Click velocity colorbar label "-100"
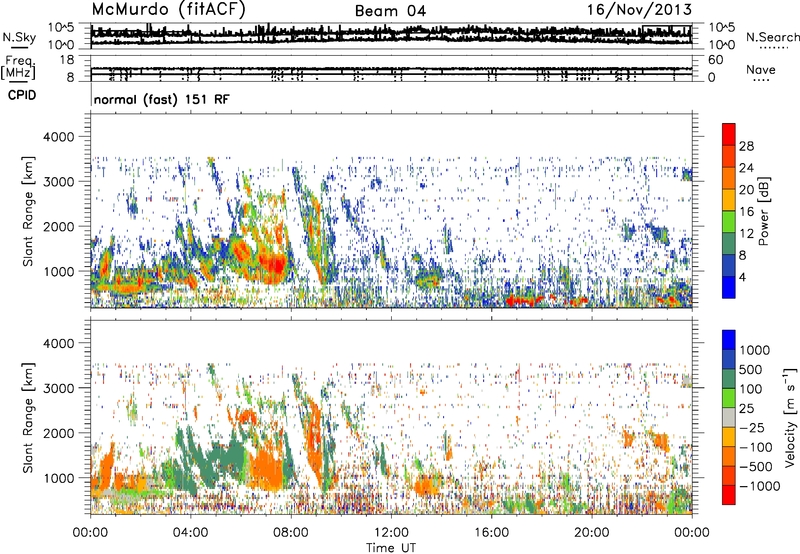 point(757,447)
